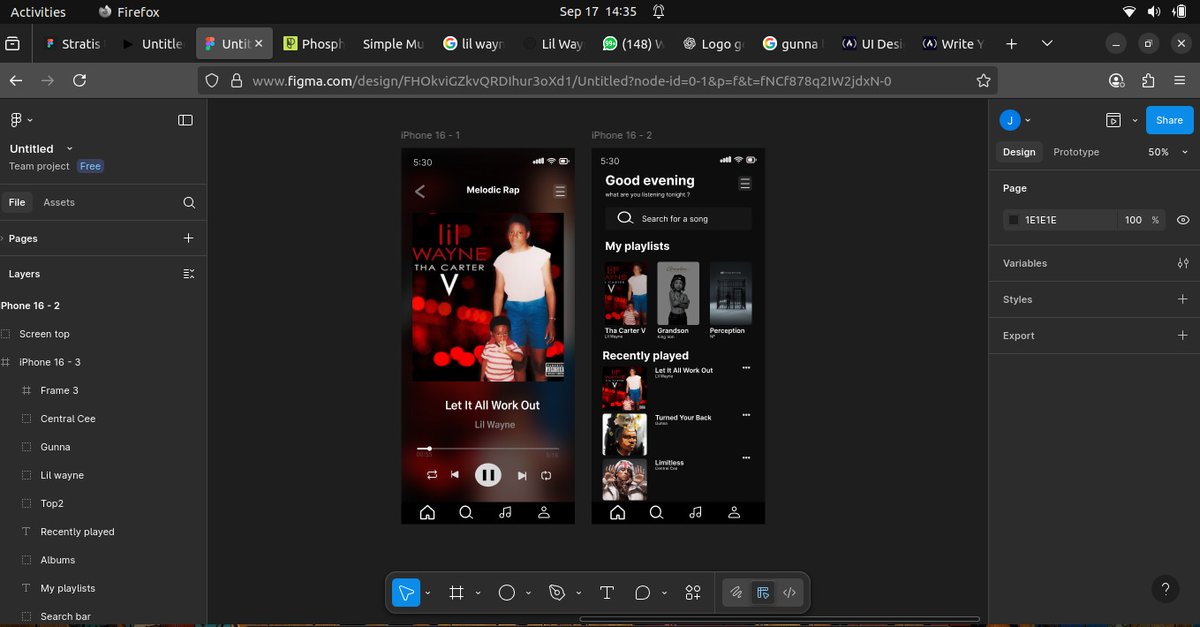Click the back arrow in Melodic Rap screen
Image resolution: width=1200 pixels, height=627 pixels.
tap(420, 191)
